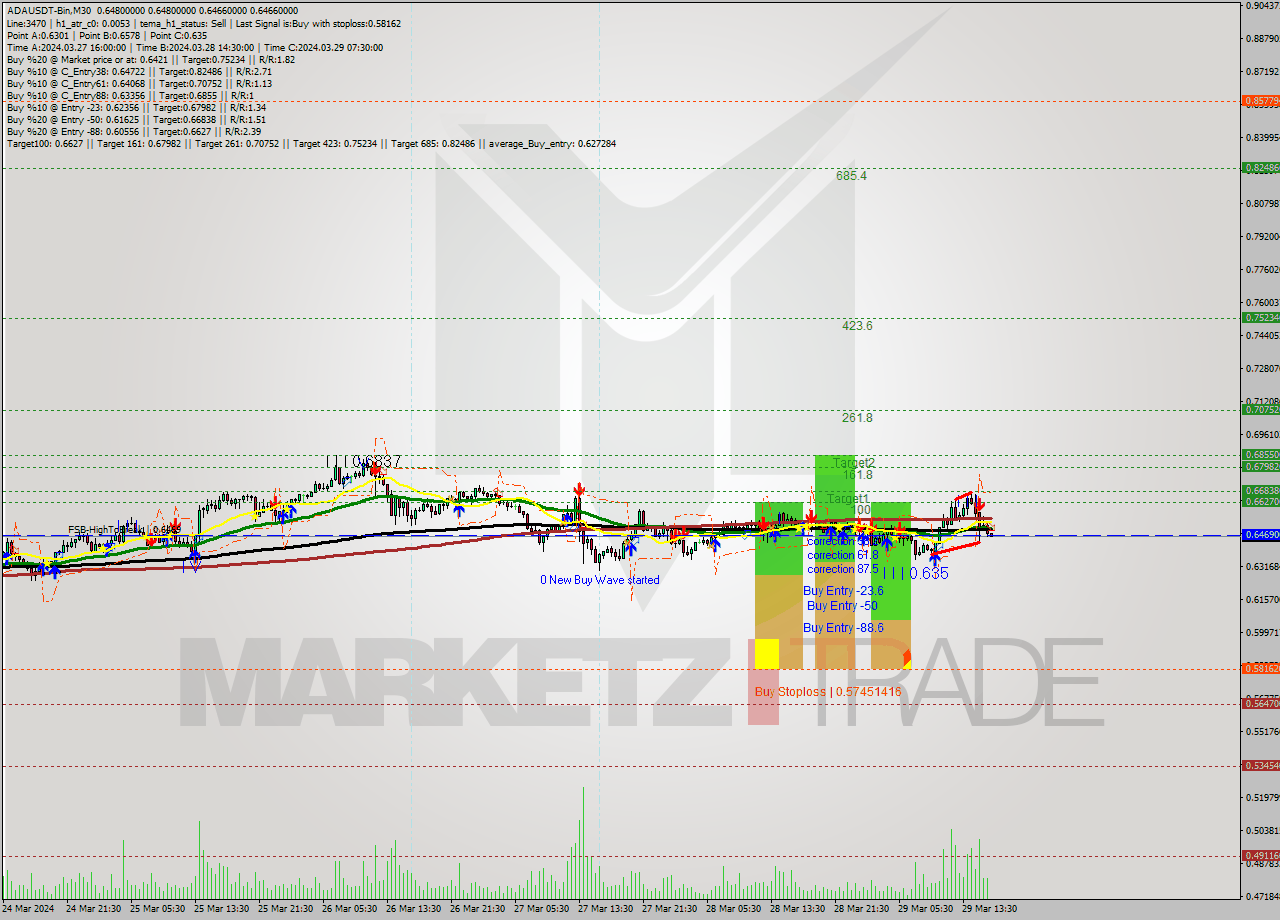Click the green 0.75234 price tag

click(x=1260, y=317)
